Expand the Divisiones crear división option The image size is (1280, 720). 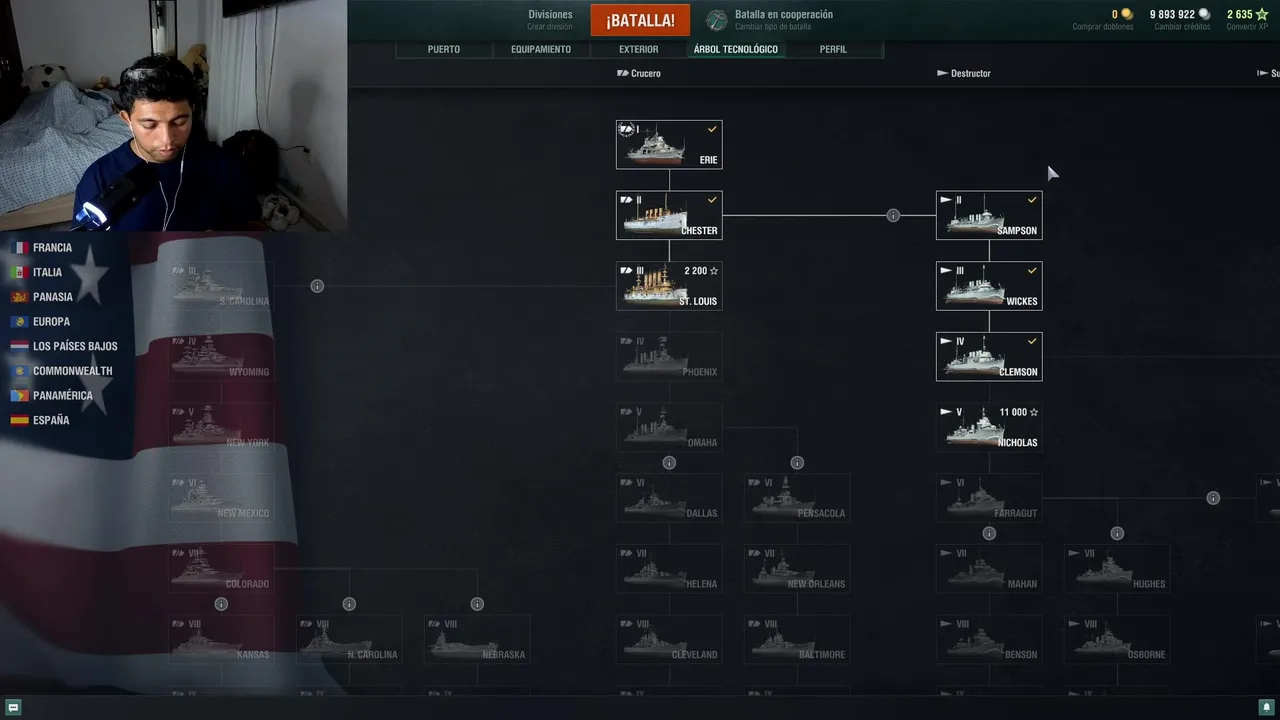click(550, 20)
